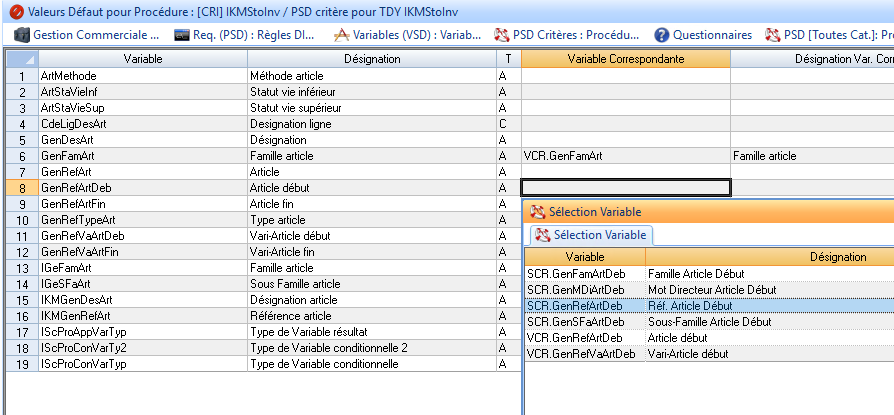Click the Req. (PSD) Règles icon
Screen dimensions: 894x415
(x=182, y=34)
